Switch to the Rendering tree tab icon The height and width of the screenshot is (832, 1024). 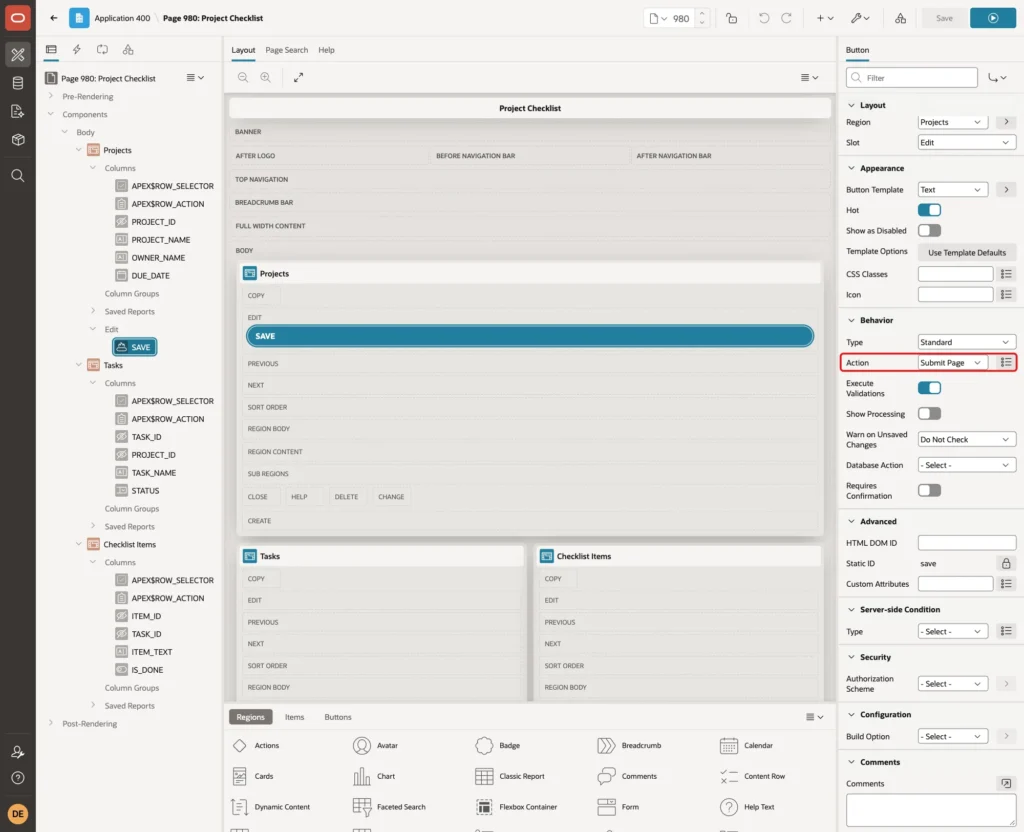pos(51,50)
